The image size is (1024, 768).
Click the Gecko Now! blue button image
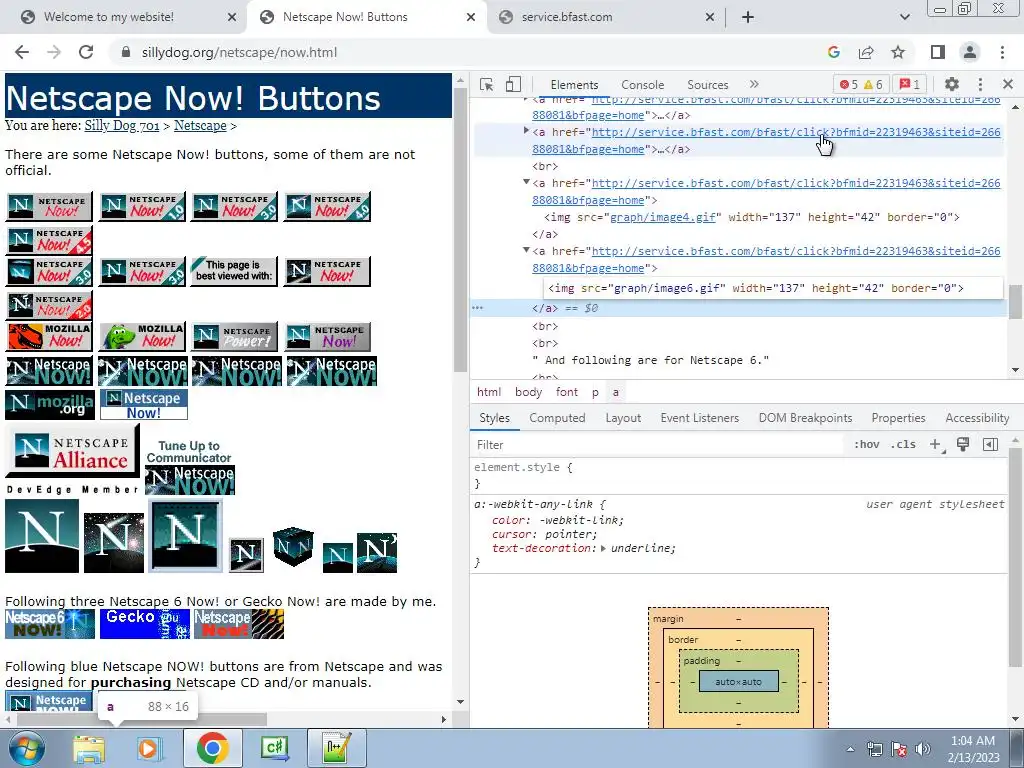145,624
